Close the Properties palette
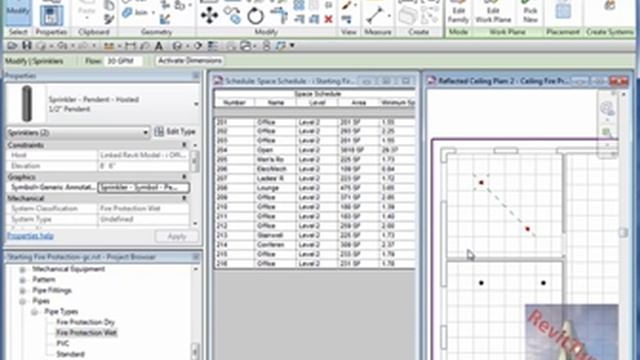640x360 pixels. tap(196, 76)
